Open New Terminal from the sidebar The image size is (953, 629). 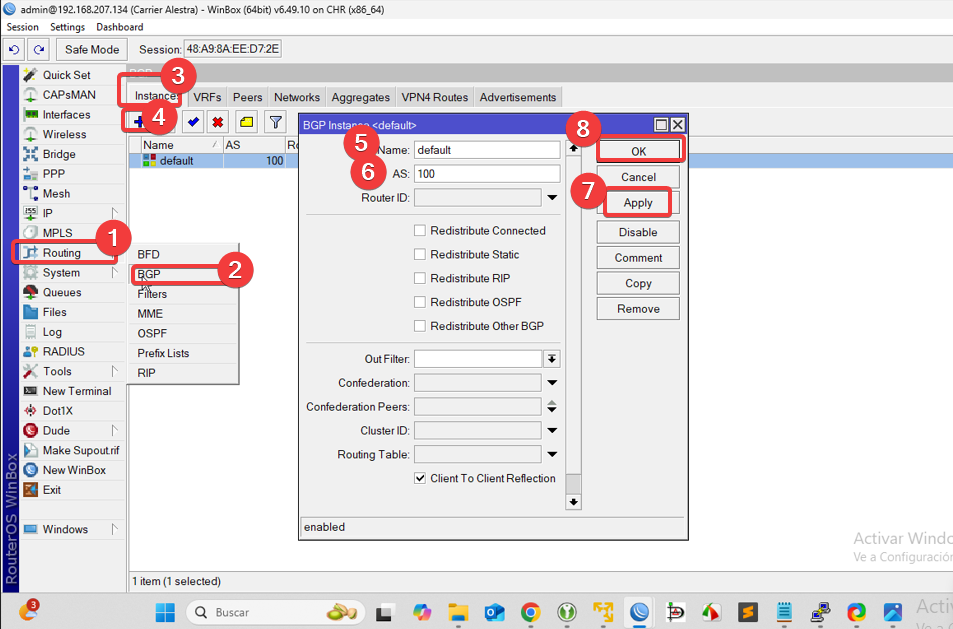tap(76, 391)
